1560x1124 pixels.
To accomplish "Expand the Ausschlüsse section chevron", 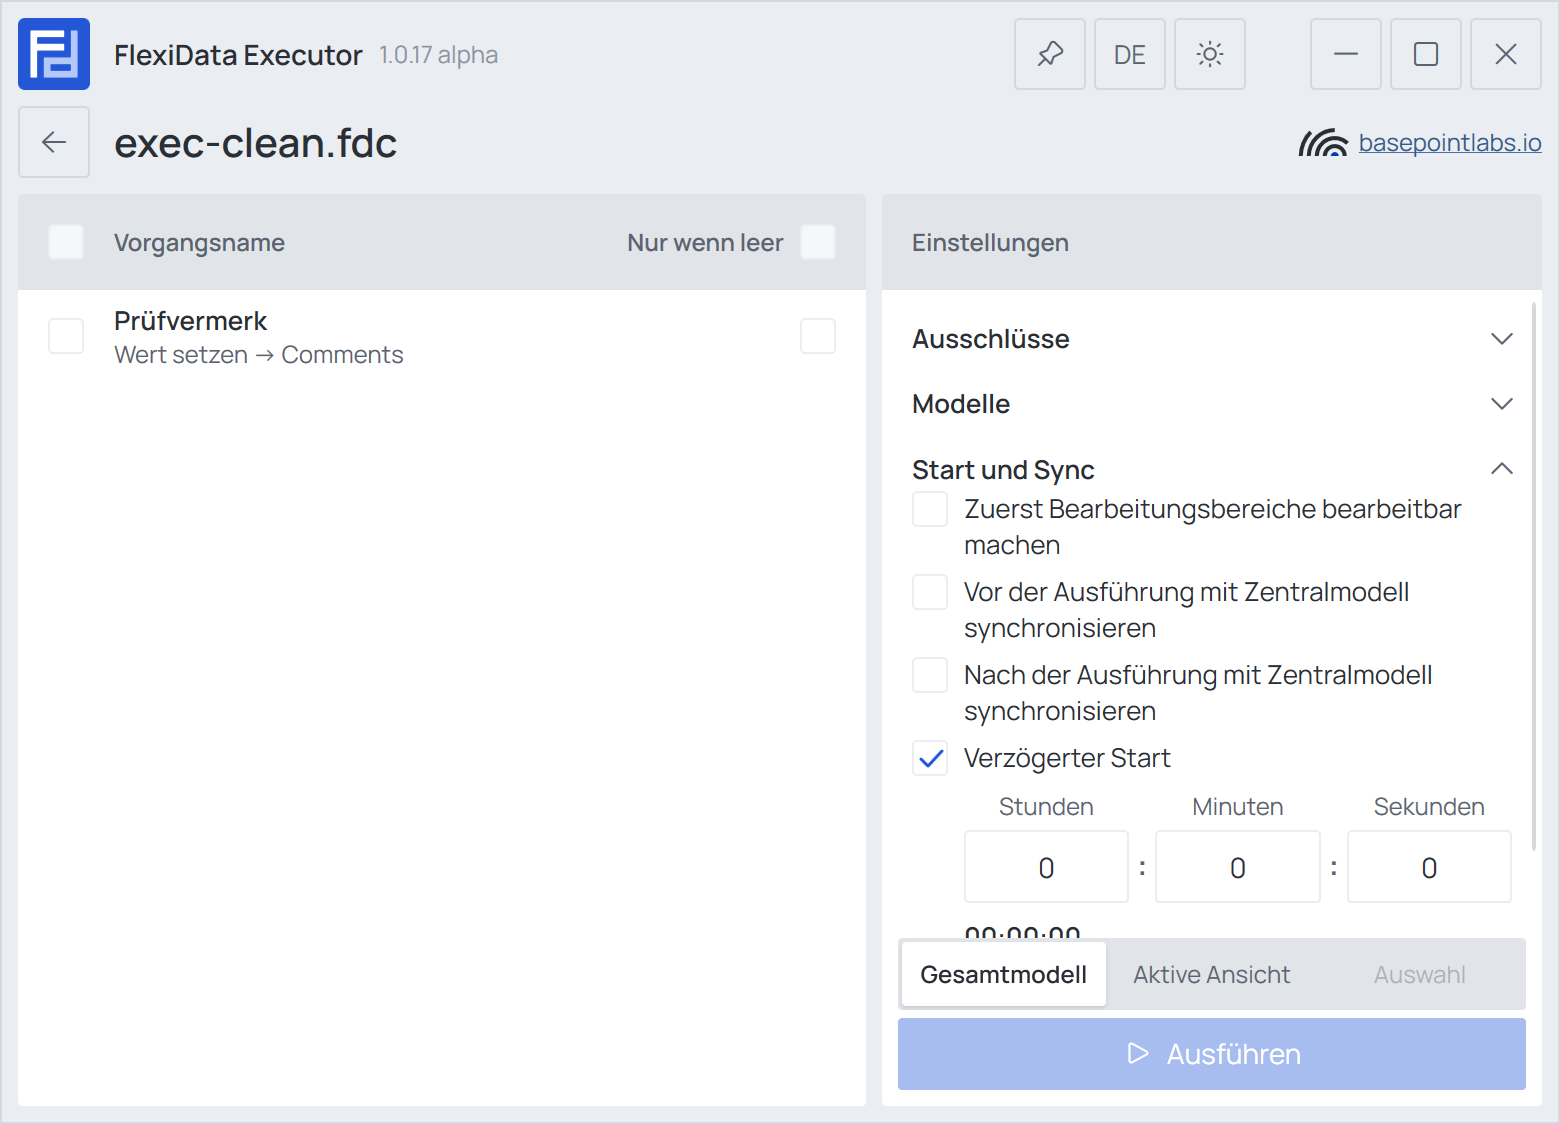I will click(x=1502, y=339).
